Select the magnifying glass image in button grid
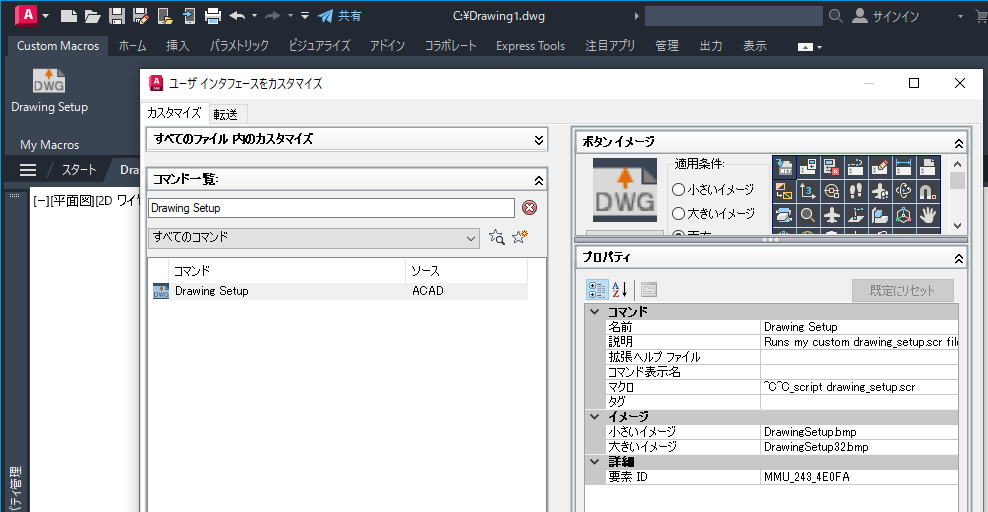The image size is (988, 512). pyautogui.click(x=808, y=215)
